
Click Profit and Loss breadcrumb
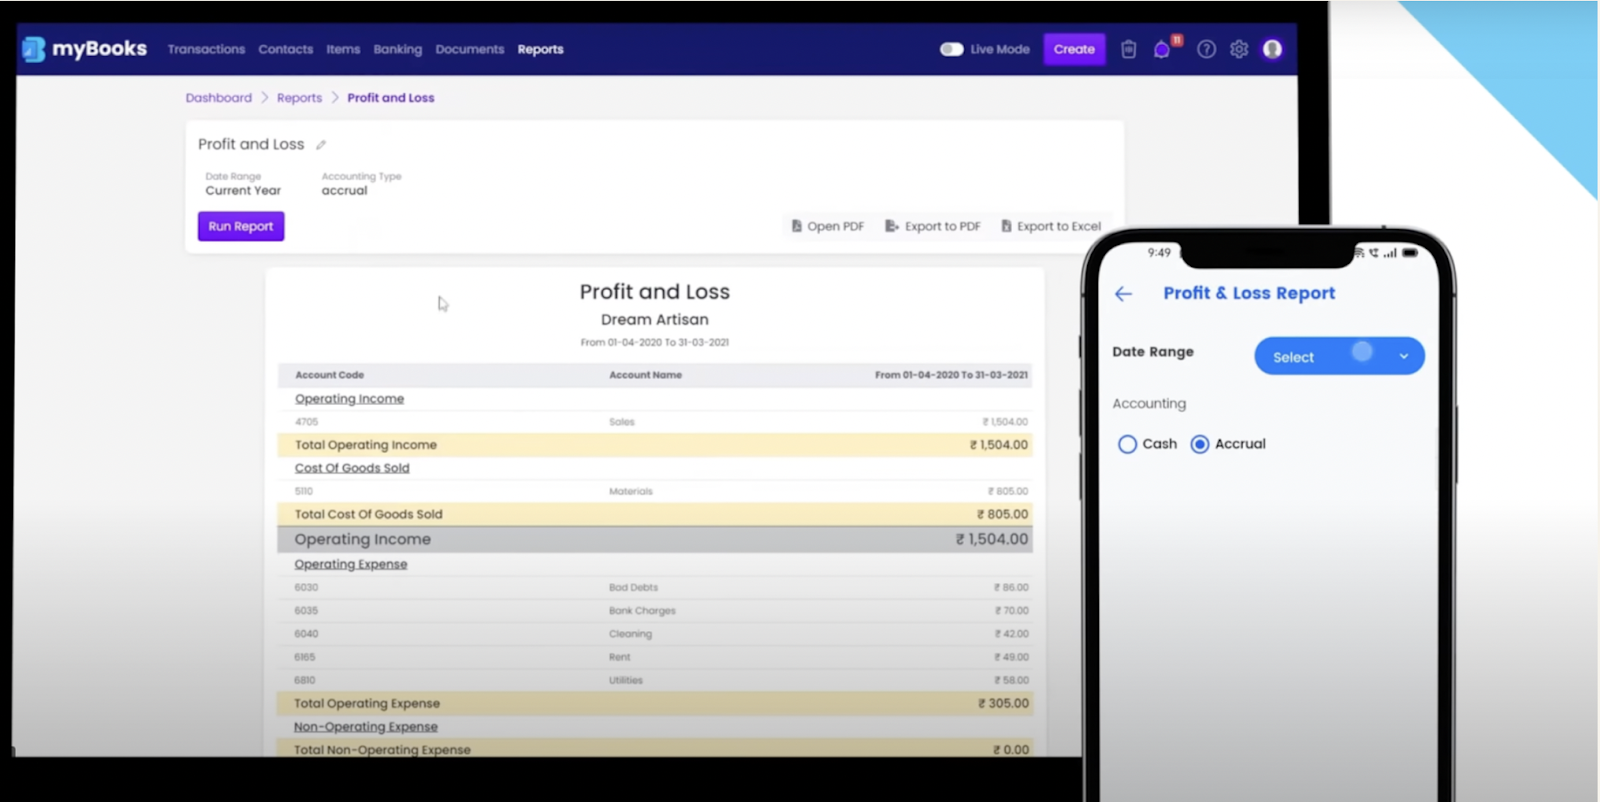(x=391, y=98)
